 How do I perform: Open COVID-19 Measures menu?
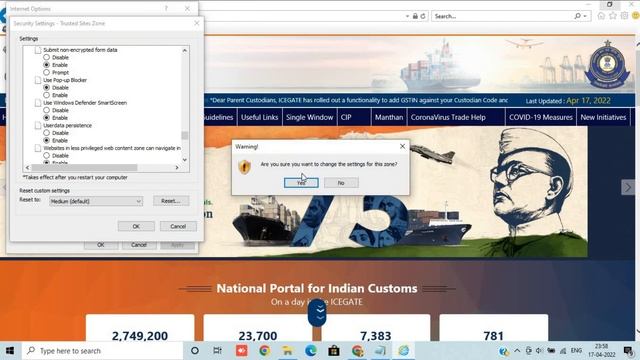[x=541, y=117]
